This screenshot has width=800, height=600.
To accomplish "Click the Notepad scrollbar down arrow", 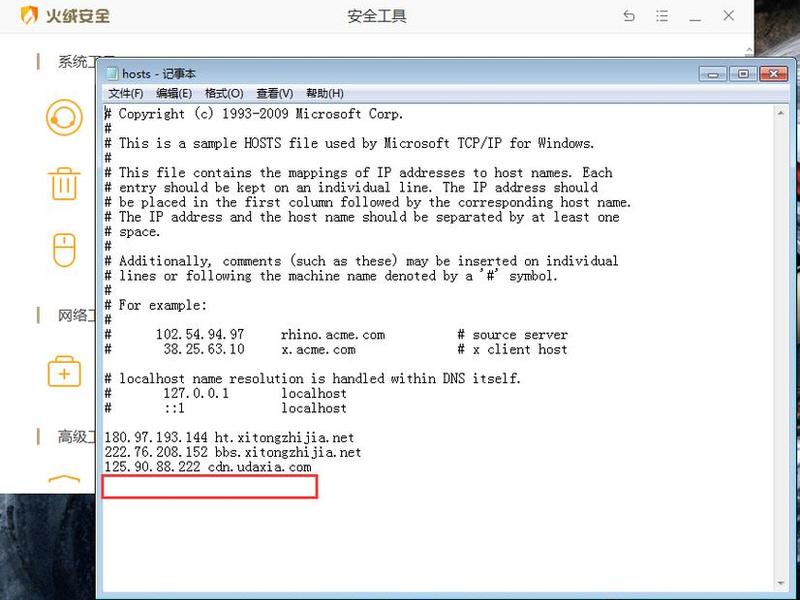I will [781, 583].
